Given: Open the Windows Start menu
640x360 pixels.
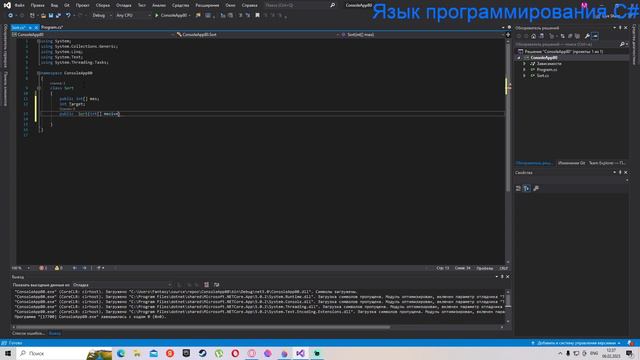Looking at the screenshot, I should 7,353.
